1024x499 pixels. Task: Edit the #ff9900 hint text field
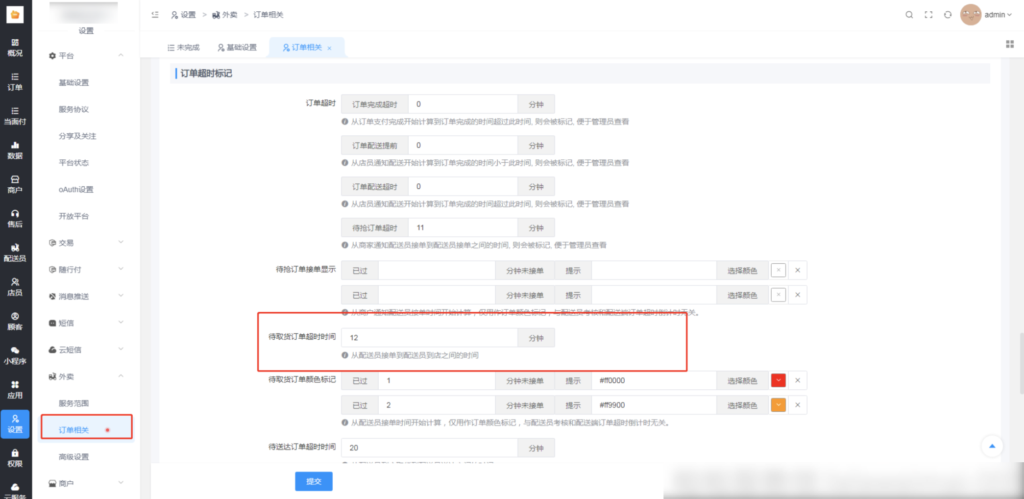[x=654, y=405]
